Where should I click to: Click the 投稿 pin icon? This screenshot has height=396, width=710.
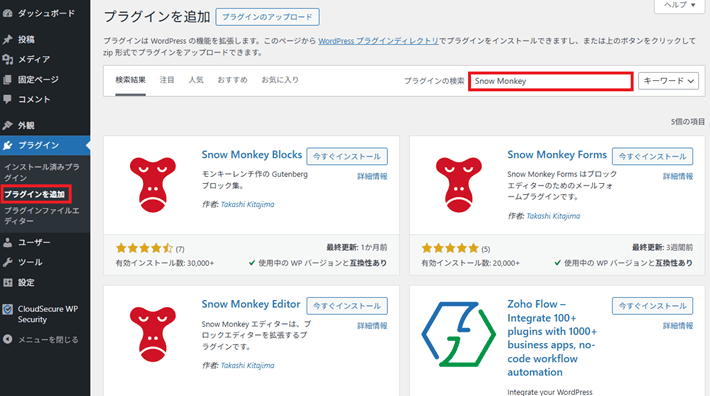point(8,39)
